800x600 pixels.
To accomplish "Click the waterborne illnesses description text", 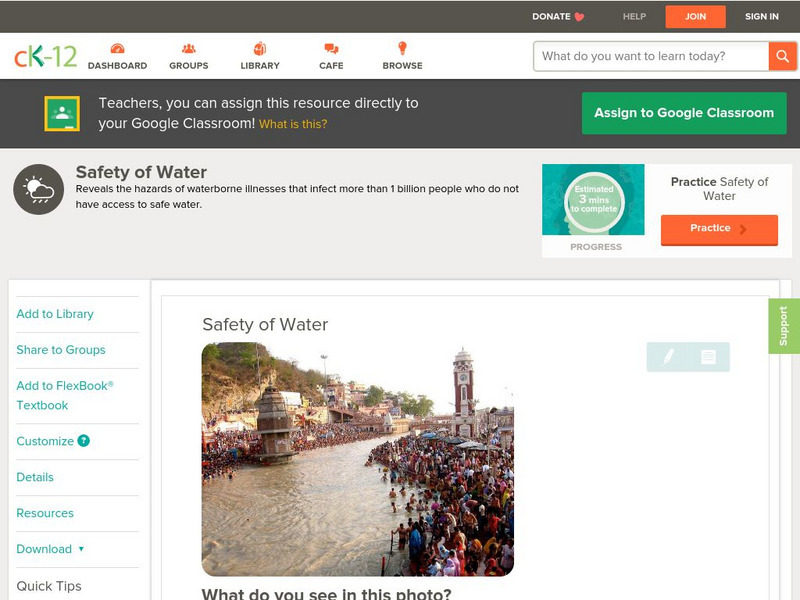I will pyautogui.click(x=297, y=196).
